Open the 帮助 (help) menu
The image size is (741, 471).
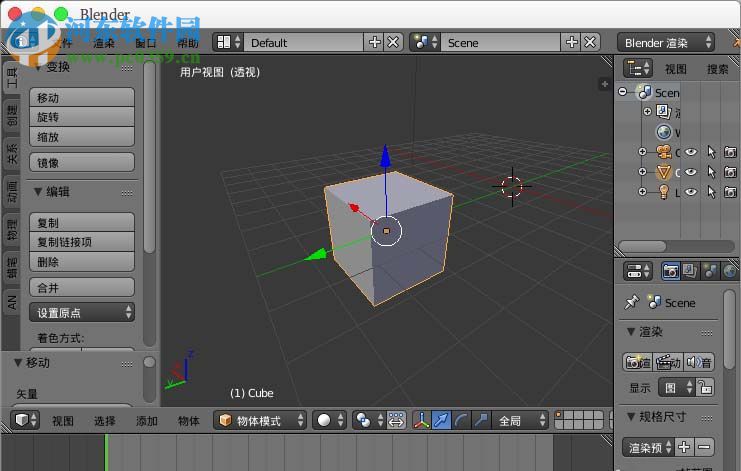click(188, 43)
